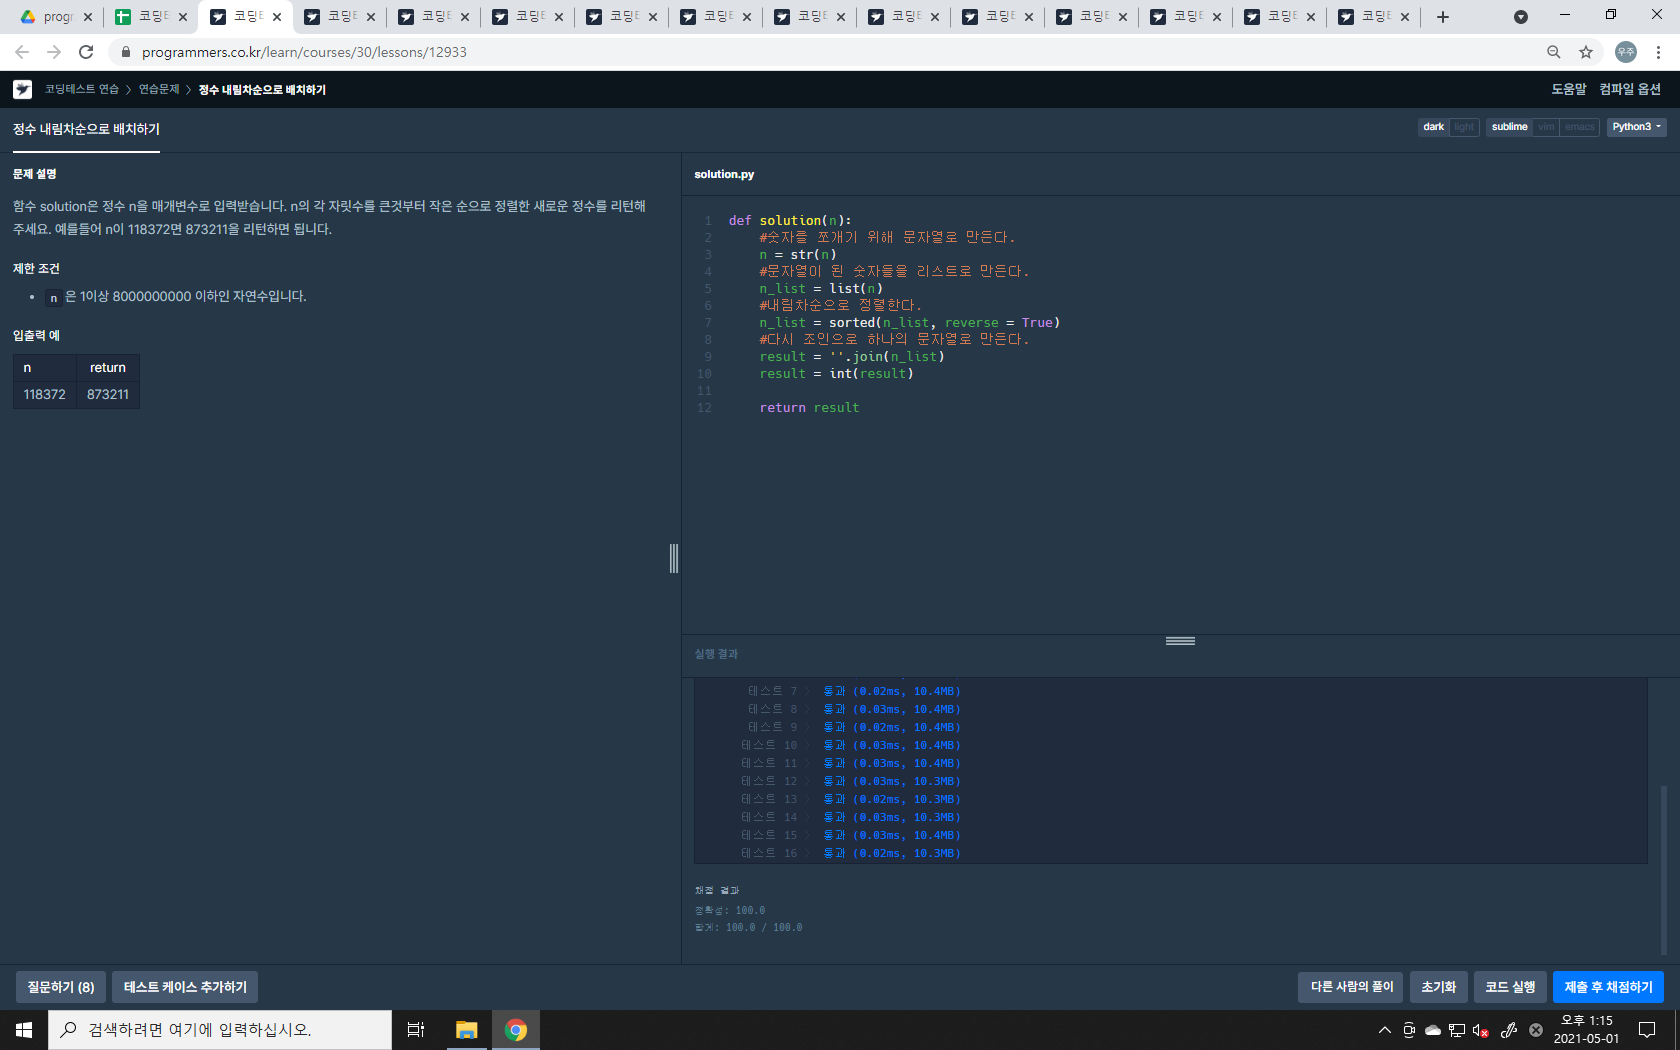Open Task View in the taskbar
The width and height of the screenshot is (1680, 1050).
[x=416, y=1030]
